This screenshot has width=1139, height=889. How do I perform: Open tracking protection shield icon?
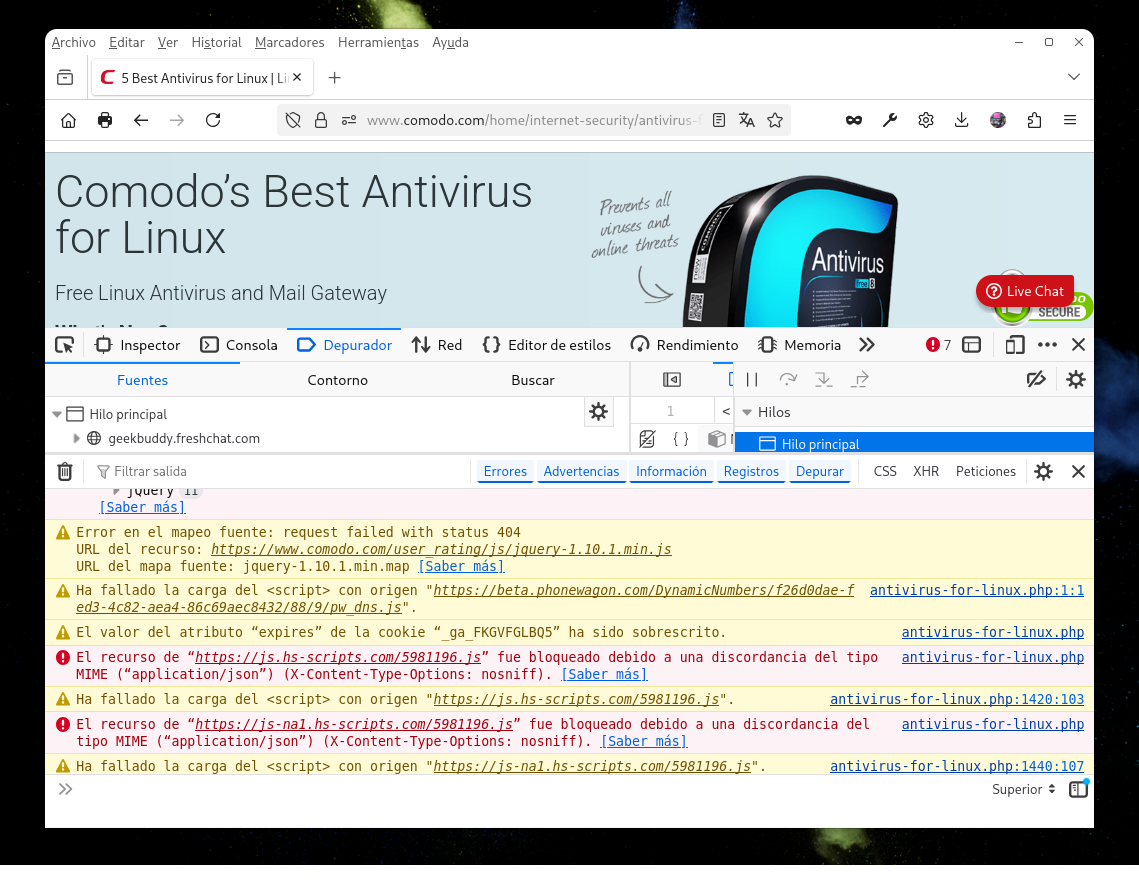click(293, 121)
